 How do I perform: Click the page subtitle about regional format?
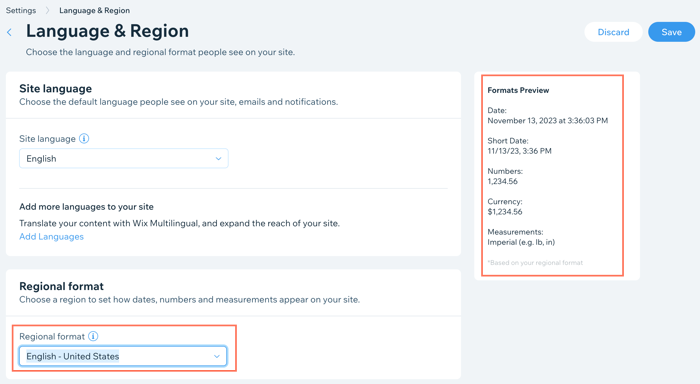tap(160, 52)
